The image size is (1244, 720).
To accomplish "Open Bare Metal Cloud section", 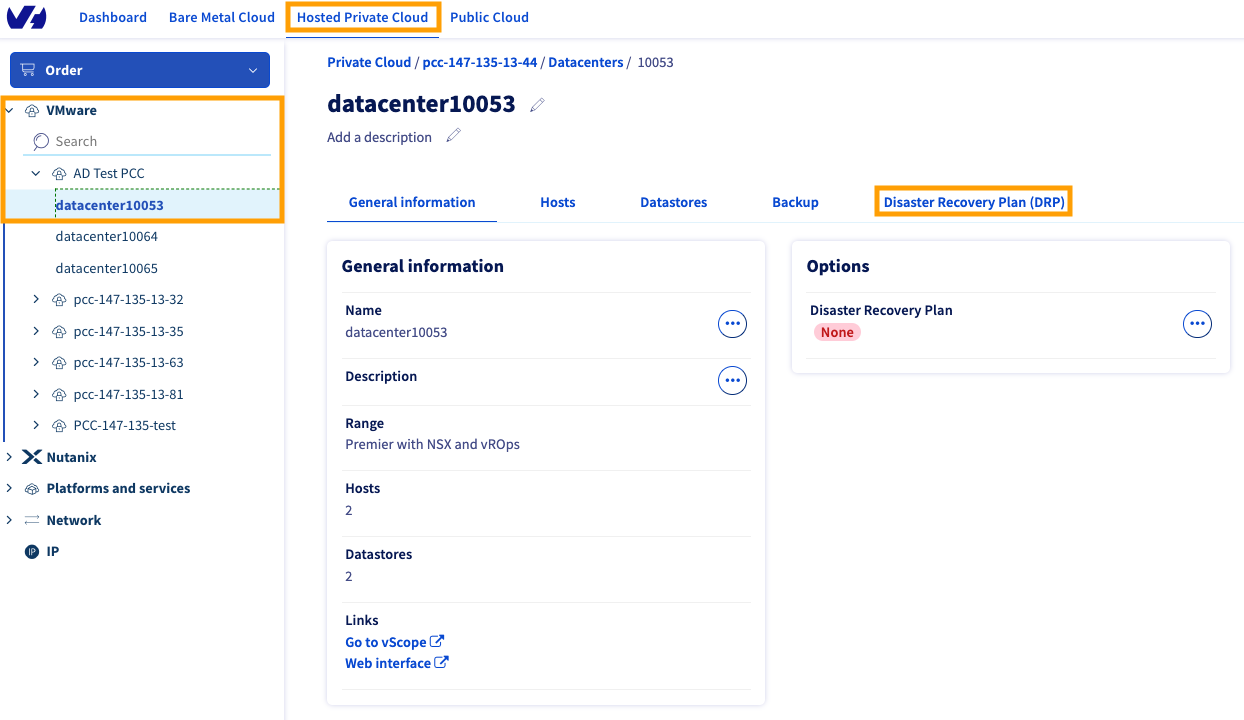I will [222, 17].
